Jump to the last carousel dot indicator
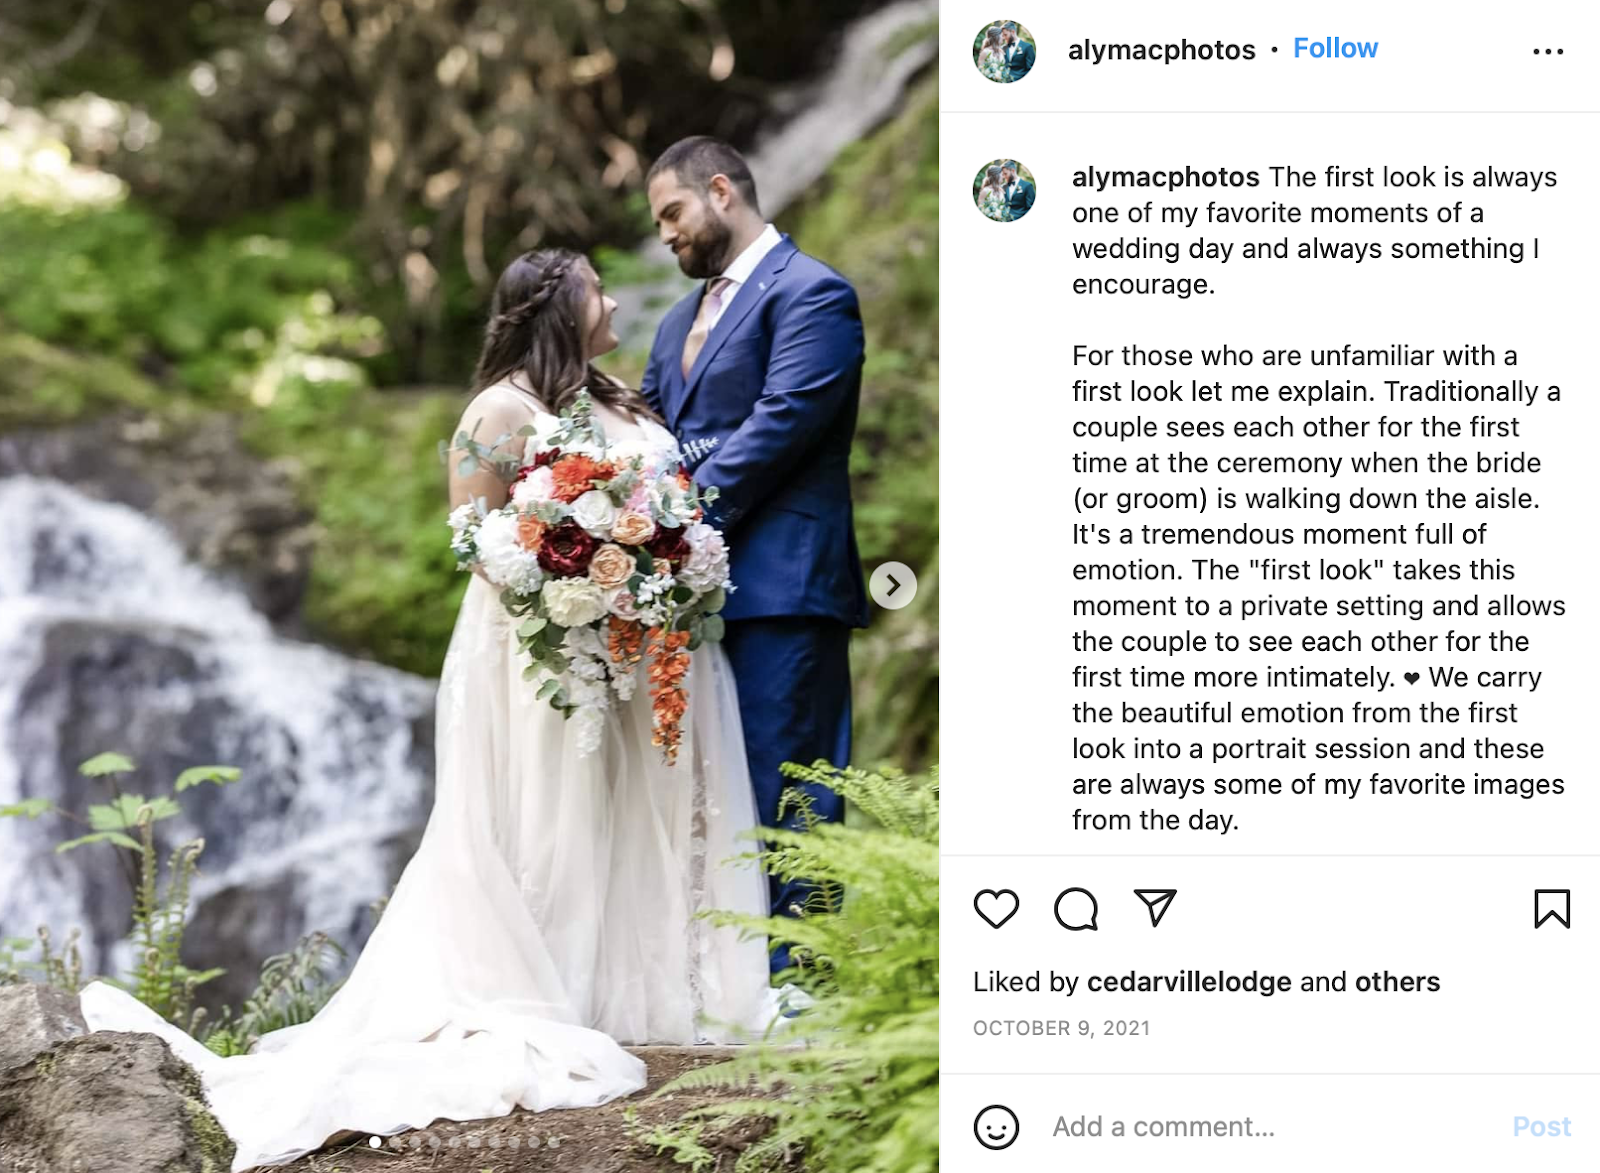Viewport: 1600px width, 1173px height. tap(553, 1141)
